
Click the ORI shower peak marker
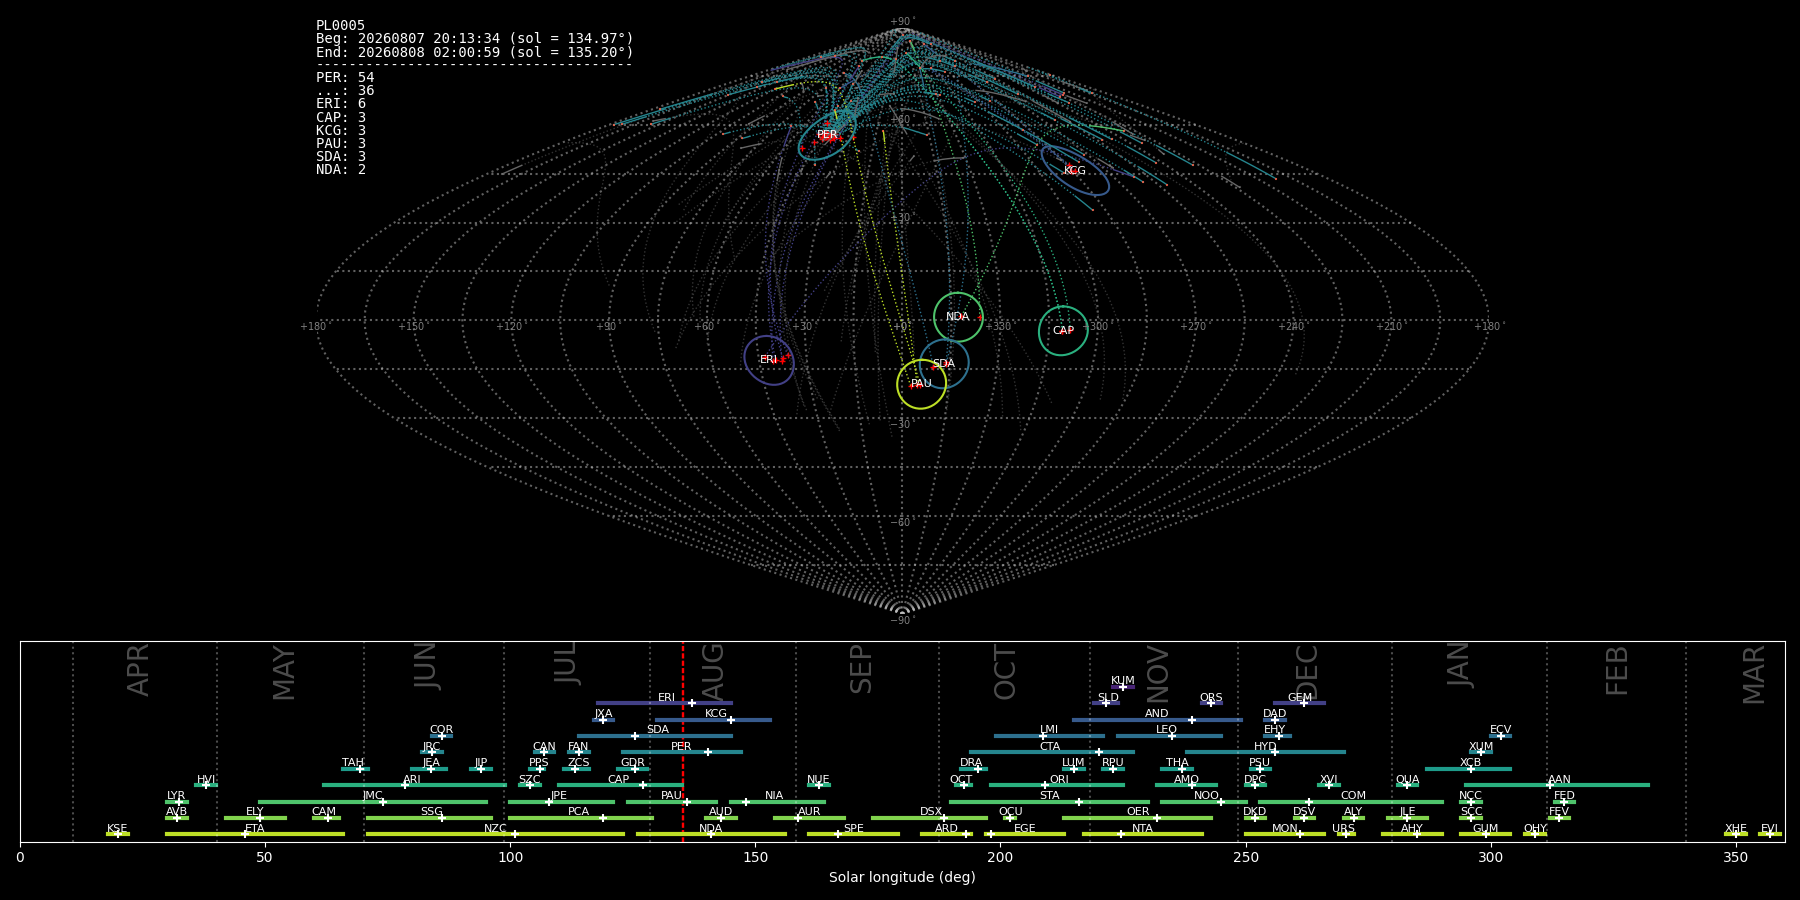click(x=1045, y=785)
